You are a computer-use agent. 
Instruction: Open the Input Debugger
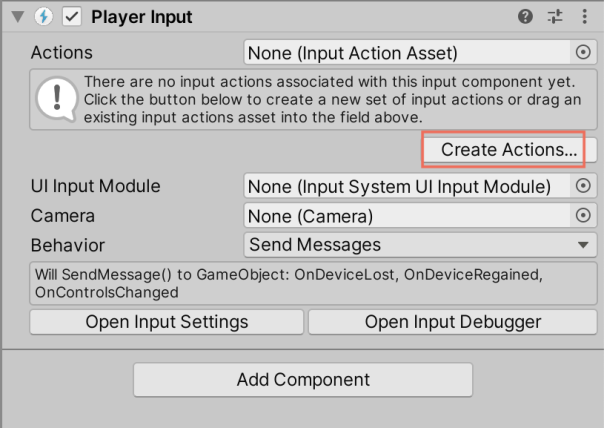(x=453, y=322)
